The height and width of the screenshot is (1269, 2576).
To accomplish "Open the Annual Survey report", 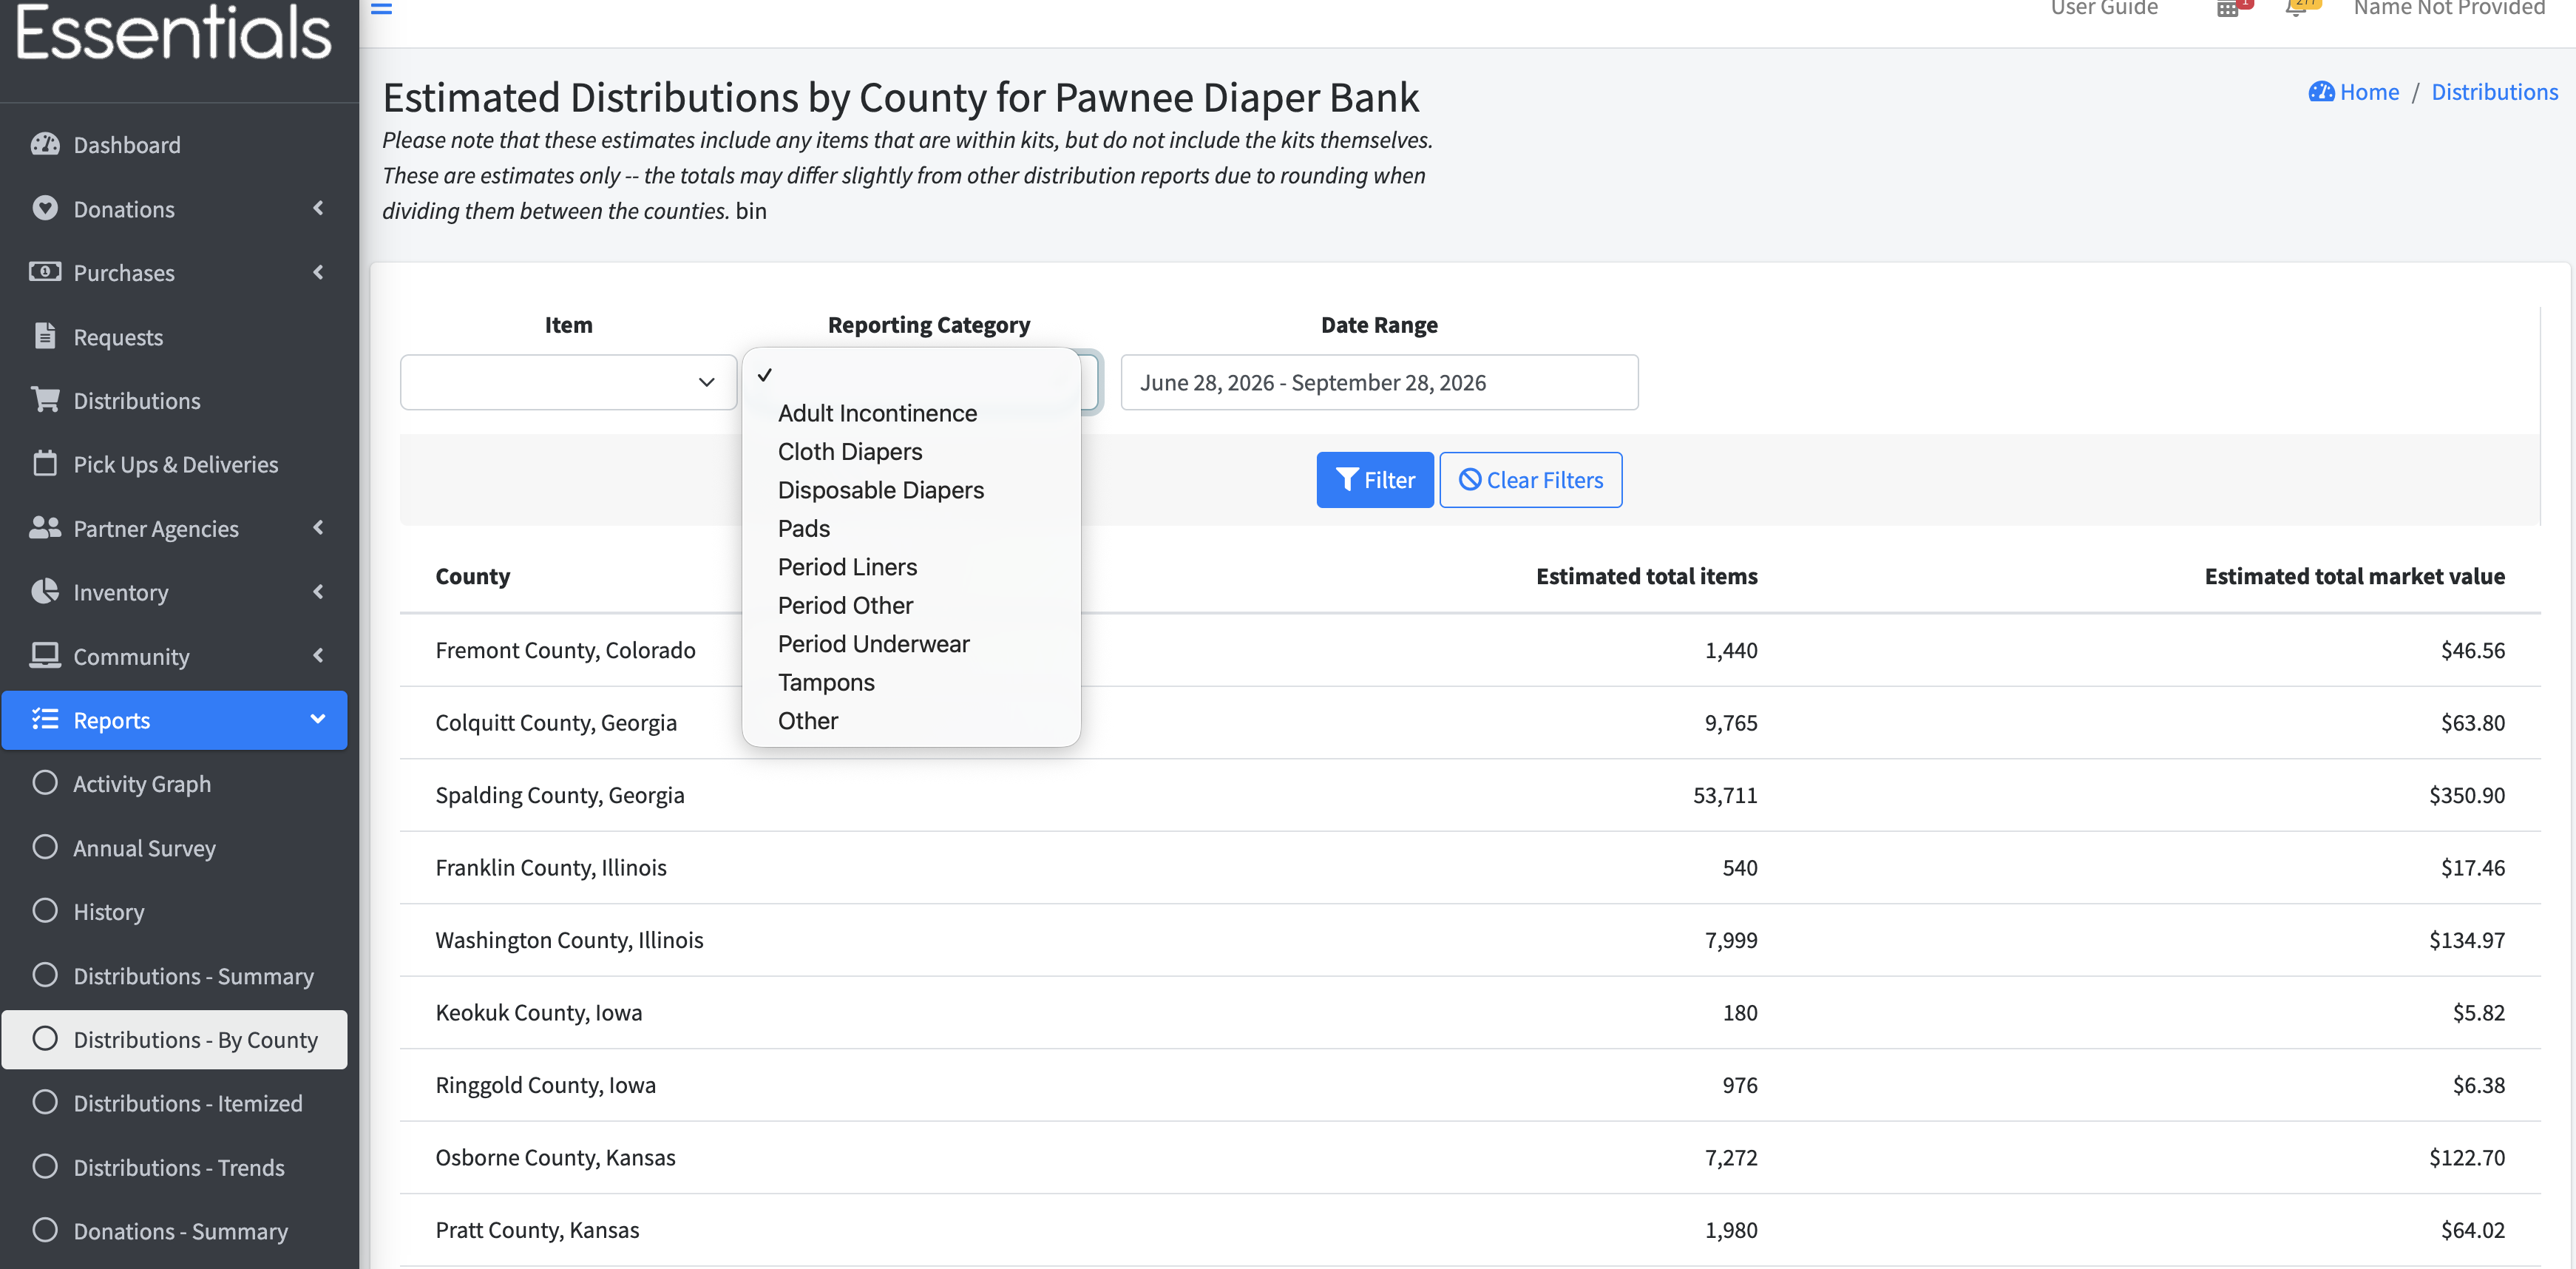I will (174, 847).
